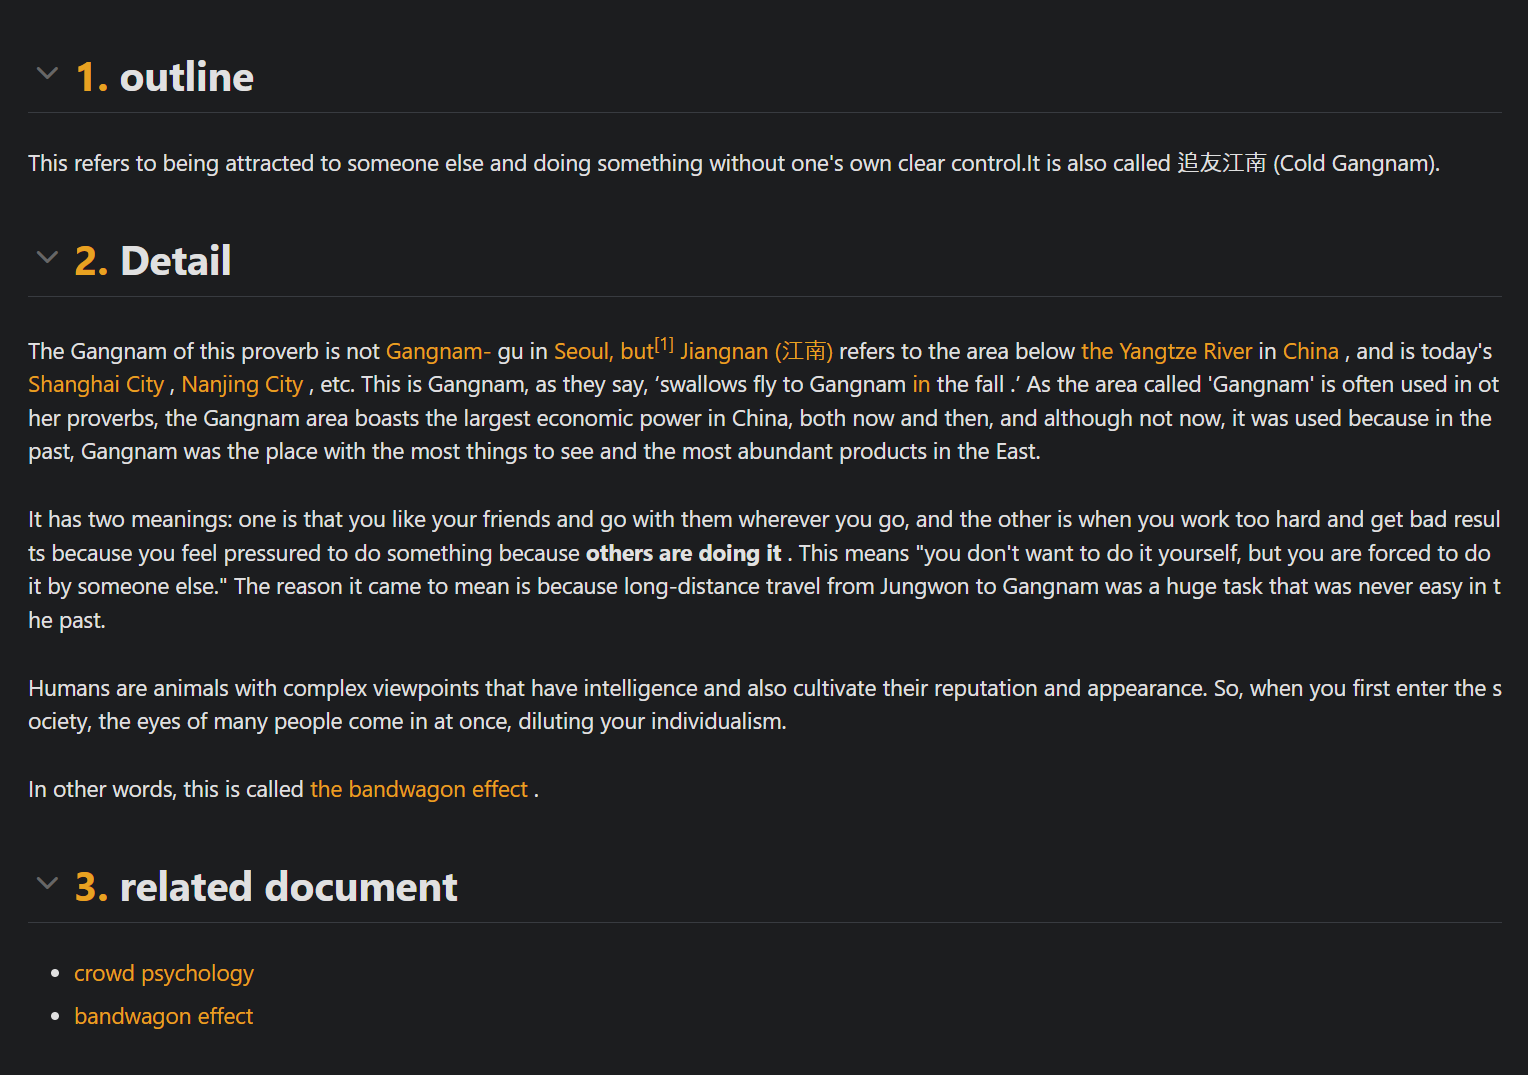Open "the Yangtze River" link

[1166, 352]
